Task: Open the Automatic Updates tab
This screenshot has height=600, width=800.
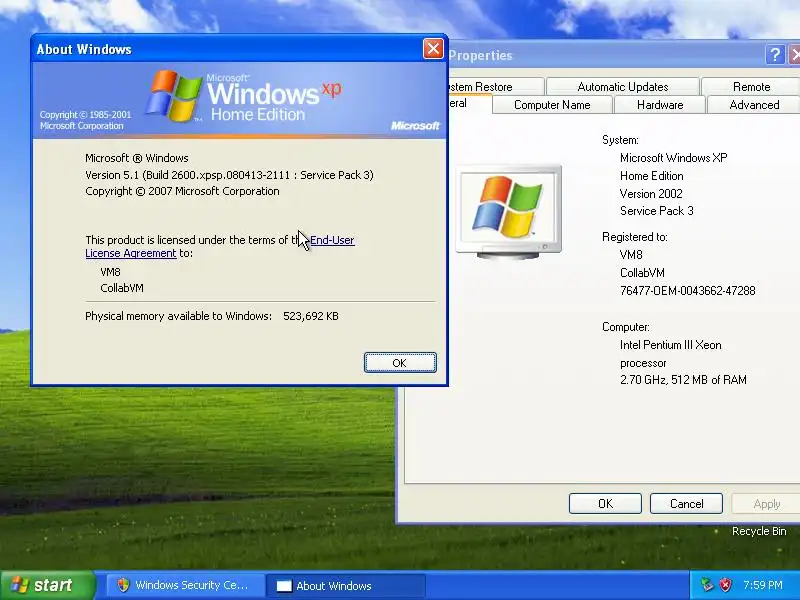Action: [x=622, y=87]
